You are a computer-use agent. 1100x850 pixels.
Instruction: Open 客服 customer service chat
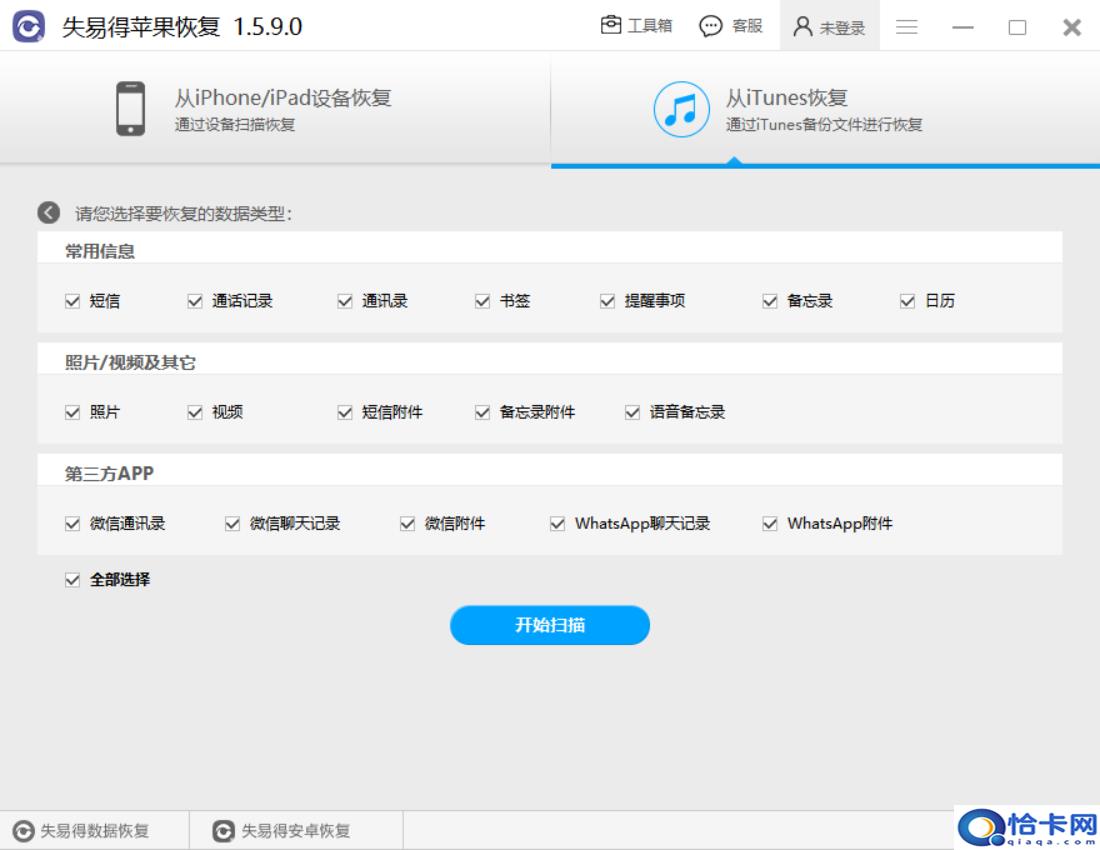click(x=710, y=27)
